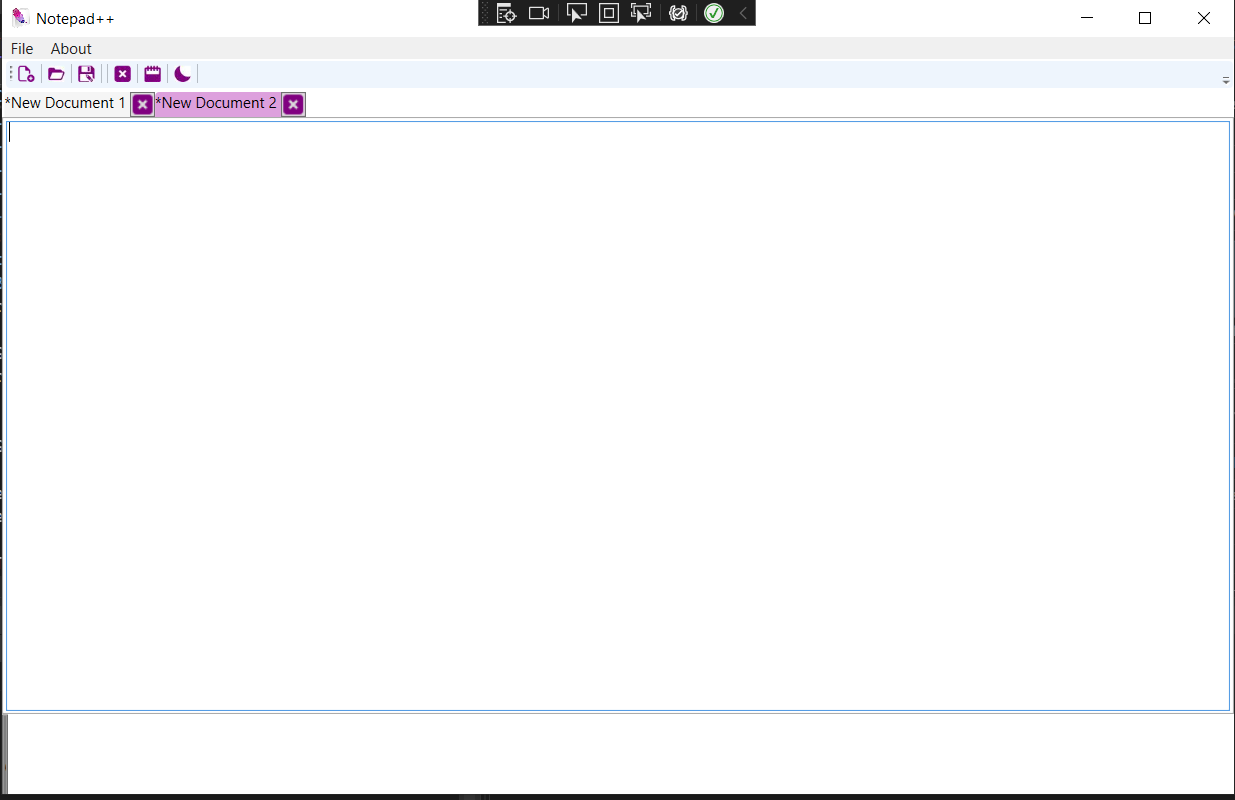Click the camera recording icon in the overlay bar
Screen dimensions: 1235x800
(539, 13)
